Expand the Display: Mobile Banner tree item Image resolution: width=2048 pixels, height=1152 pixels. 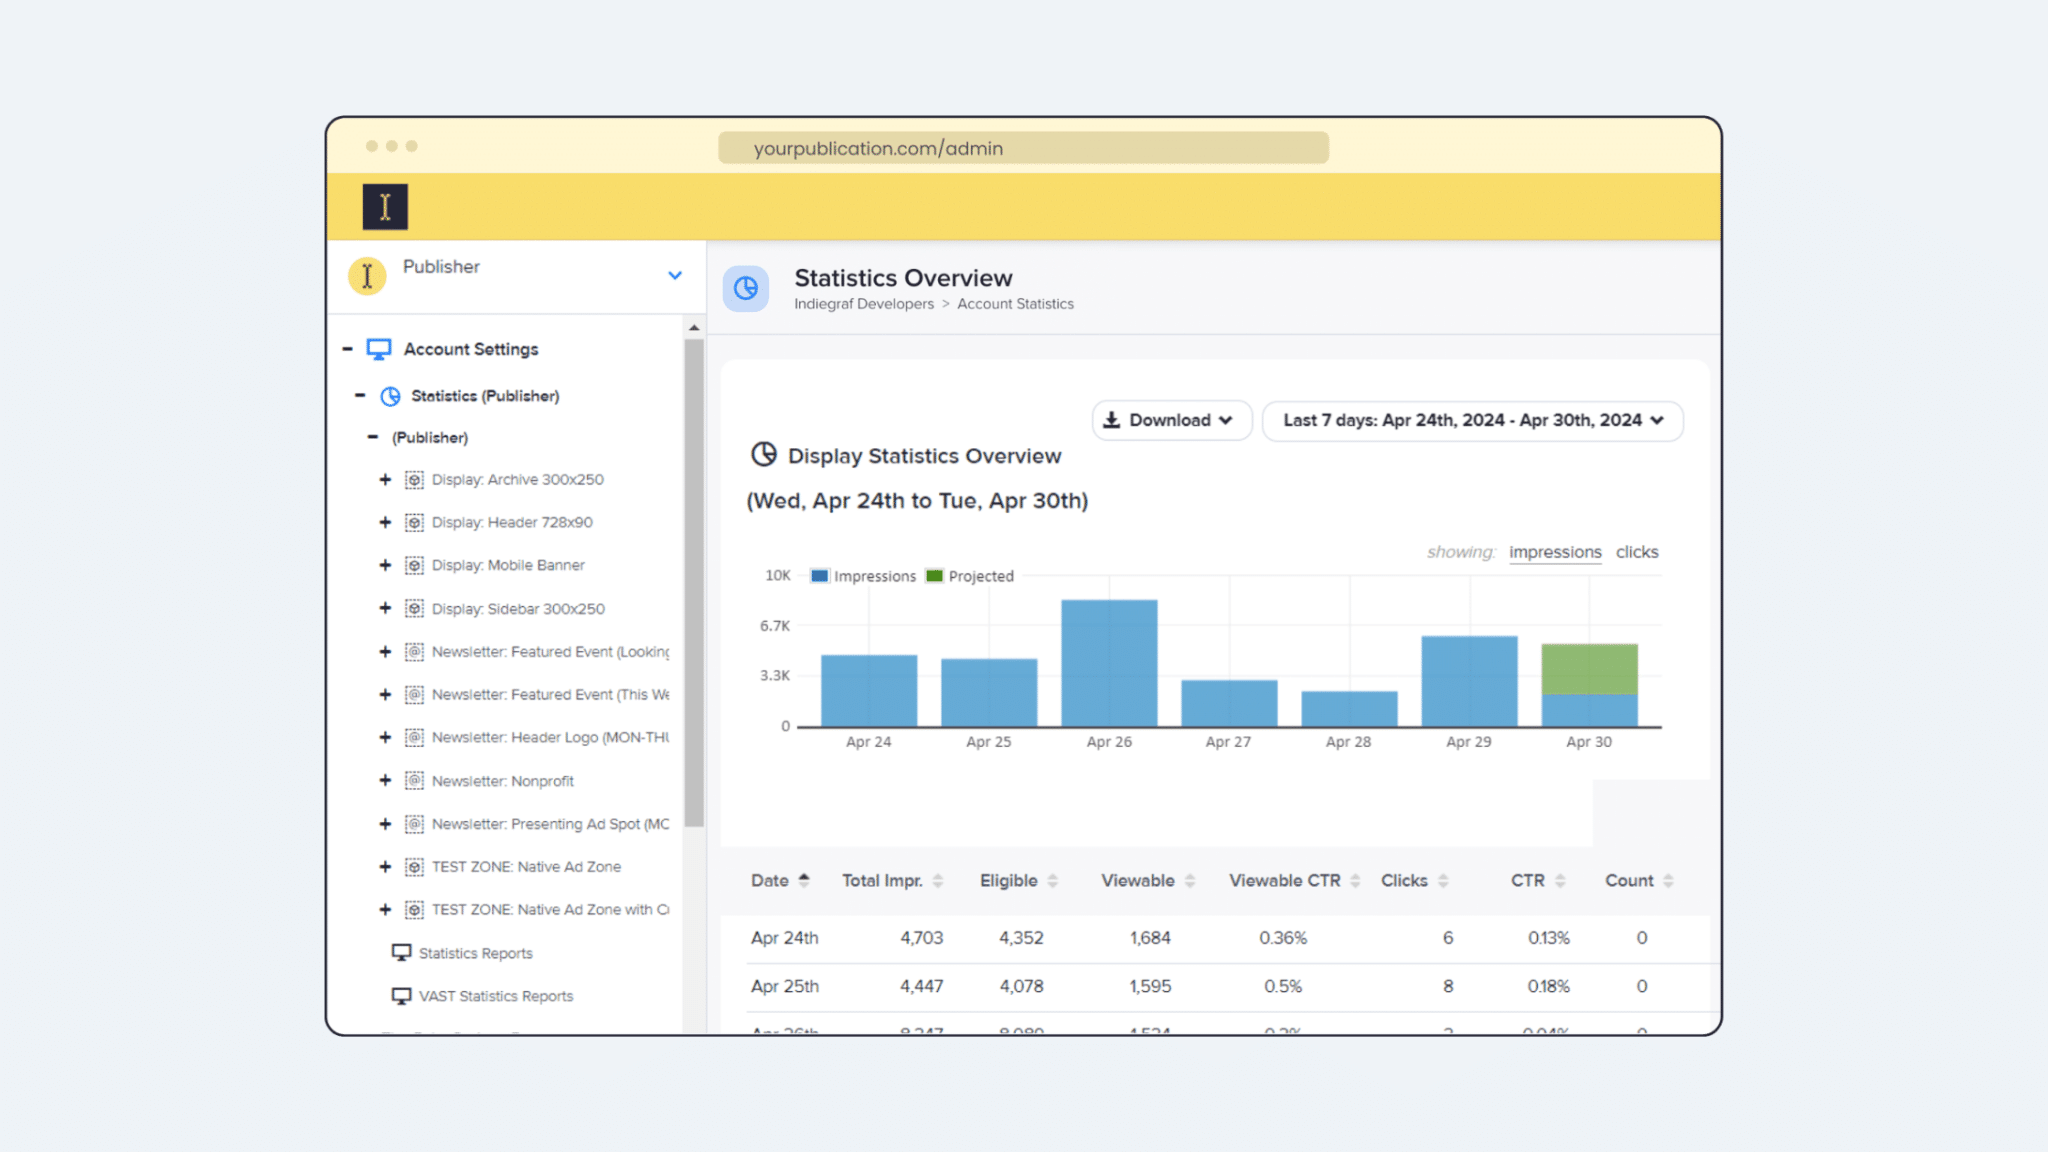click(386, 564)
